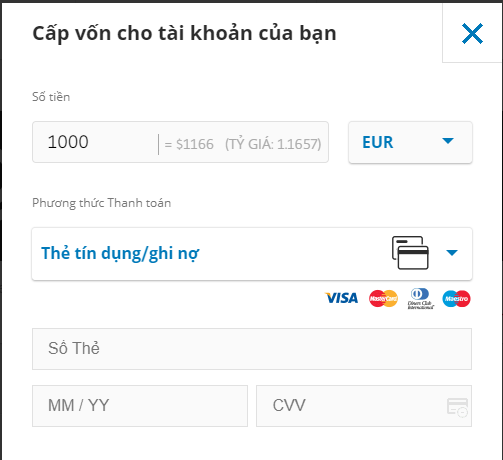The width and height of the screenshot is (503, 460).
Task: Click the converted amount = $1166 text
Action: 189,144
